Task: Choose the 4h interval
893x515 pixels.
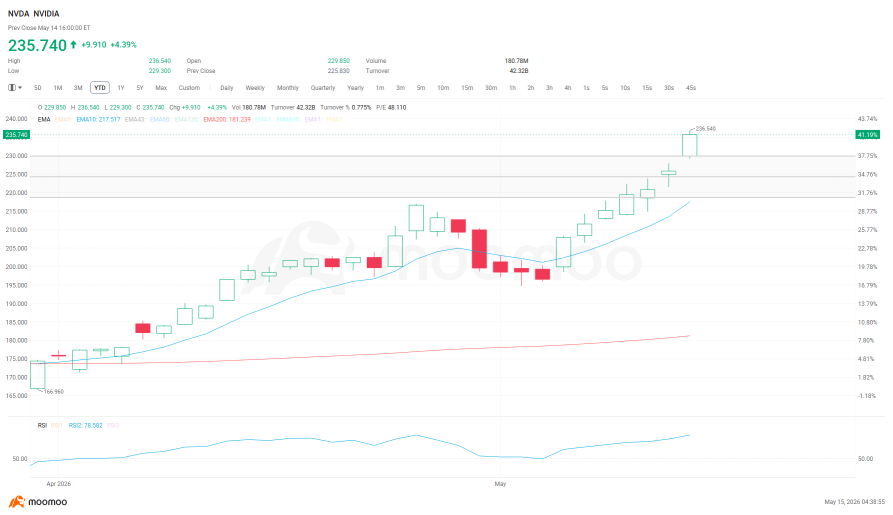Action: click(x=568, y=88)
